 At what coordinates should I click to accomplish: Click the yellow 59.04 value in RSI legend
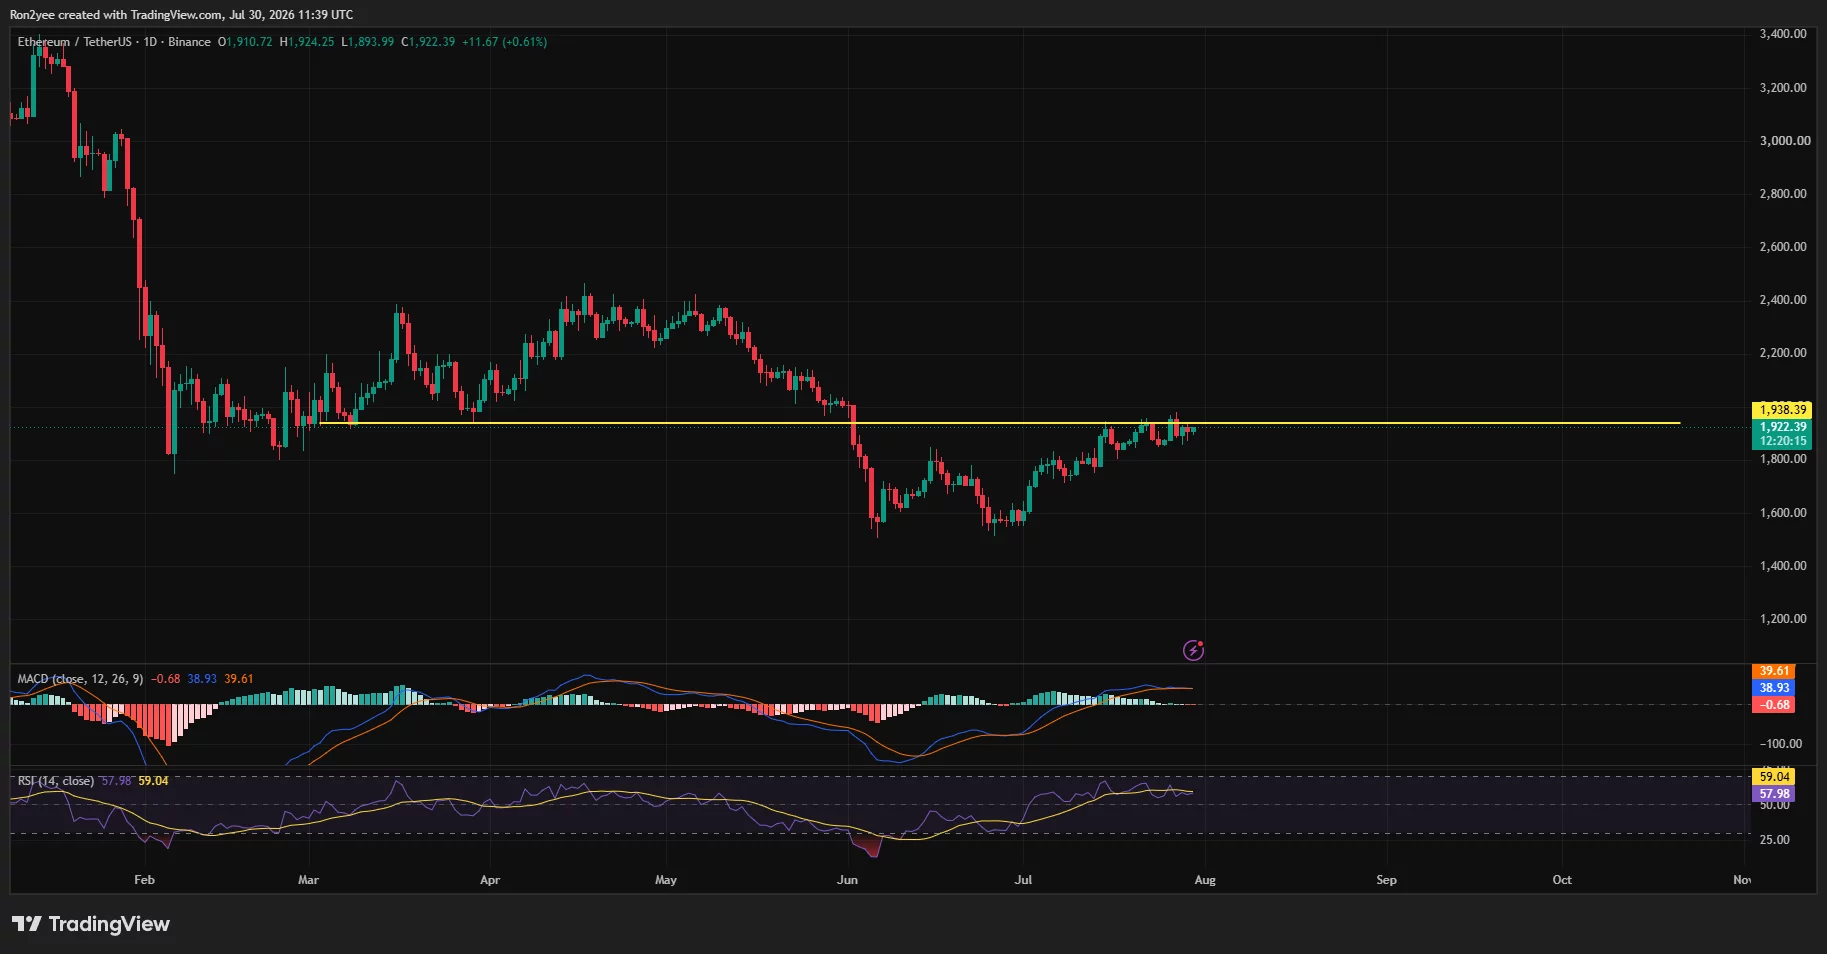pyautogui.click(x=153, y=781)
